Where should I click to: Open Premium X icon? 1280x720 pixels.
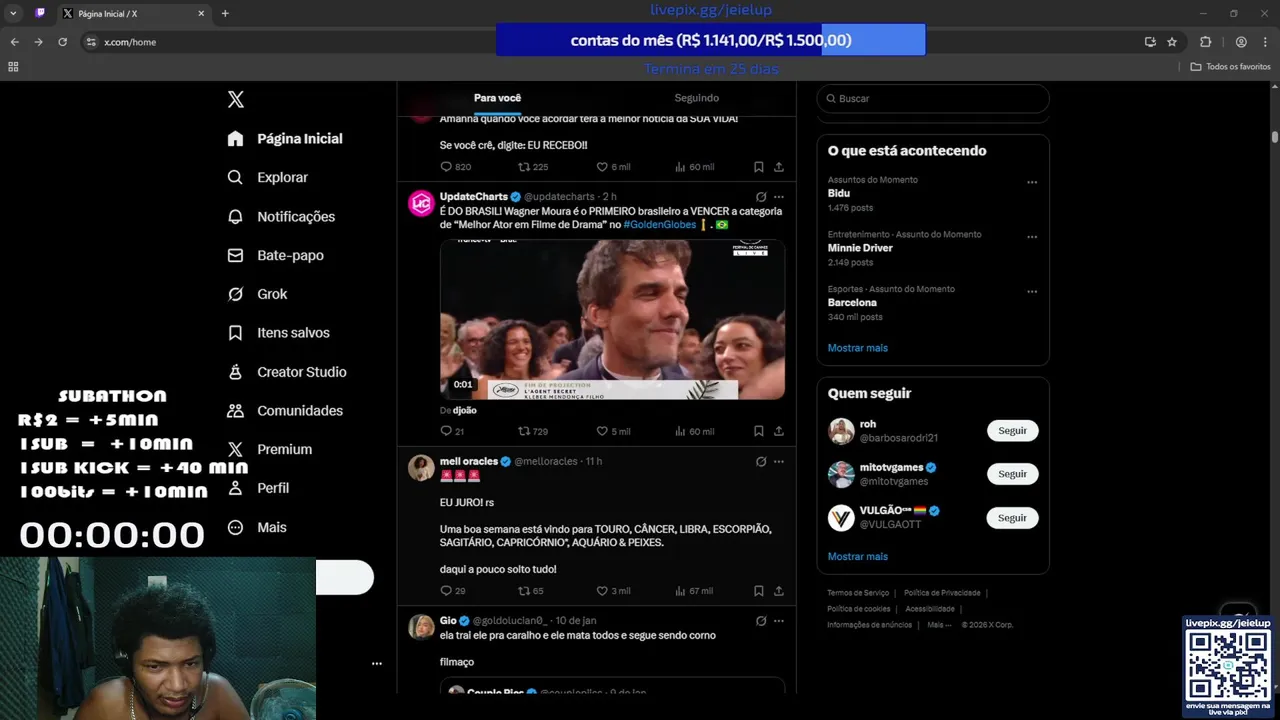[235, 450]
